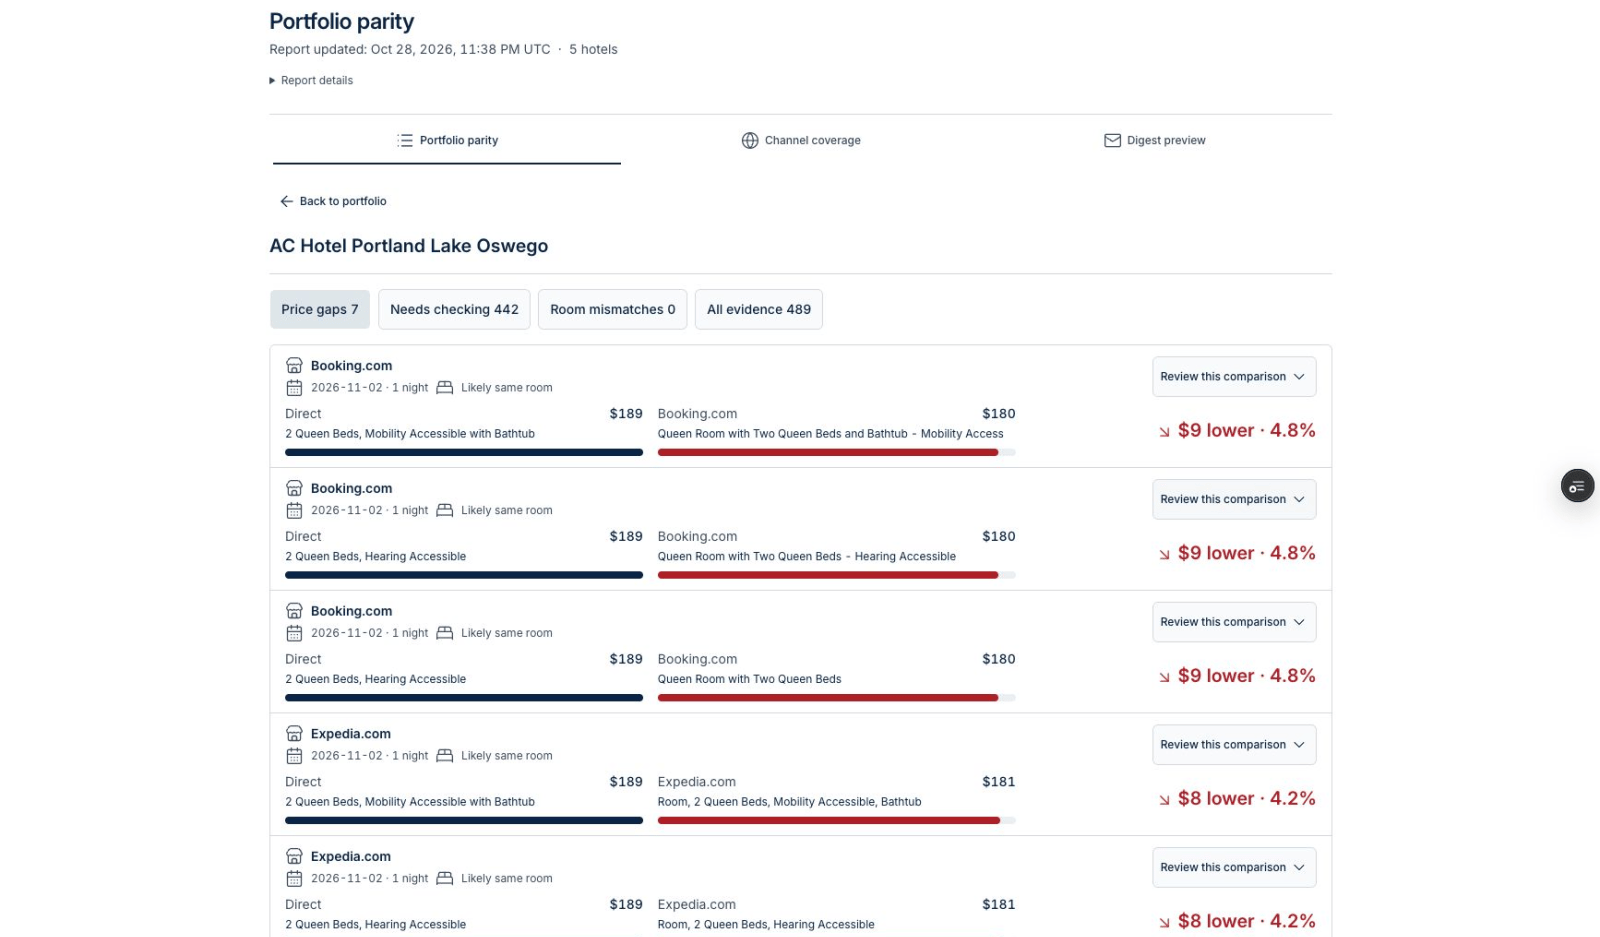Open Review this comparison for Booking Hearing Accessible $180 row

(1234, 500)
